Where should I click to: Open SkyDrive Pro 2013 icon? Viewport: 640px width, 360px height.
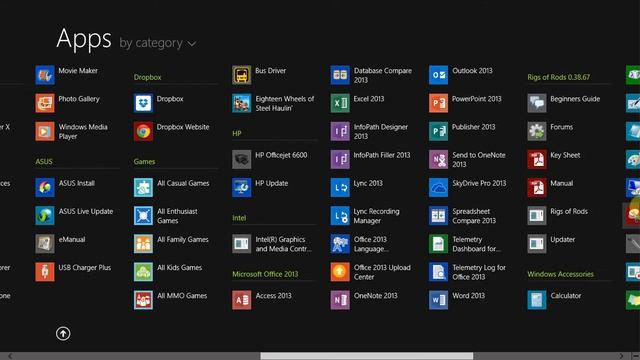click(x=438, y=188)
